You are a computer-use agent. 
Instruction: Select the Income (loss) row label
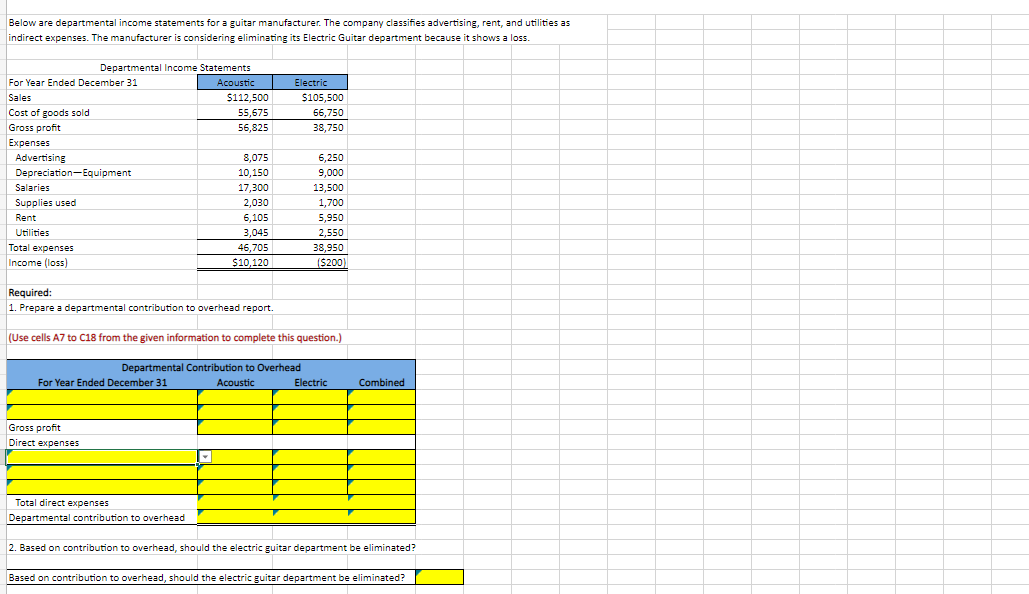click(x=38, y=263)
